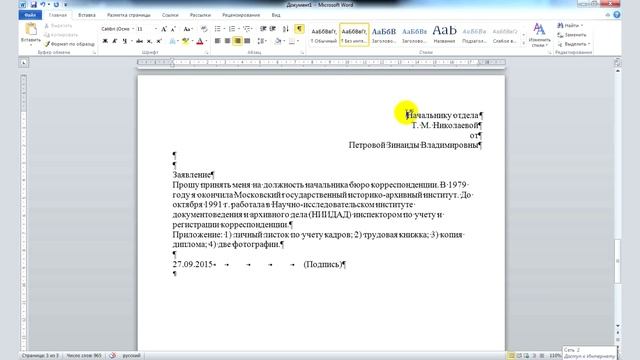The image size is (640, 360).
Task: Open the line spacing dropdown
Action: click(262, 41)
